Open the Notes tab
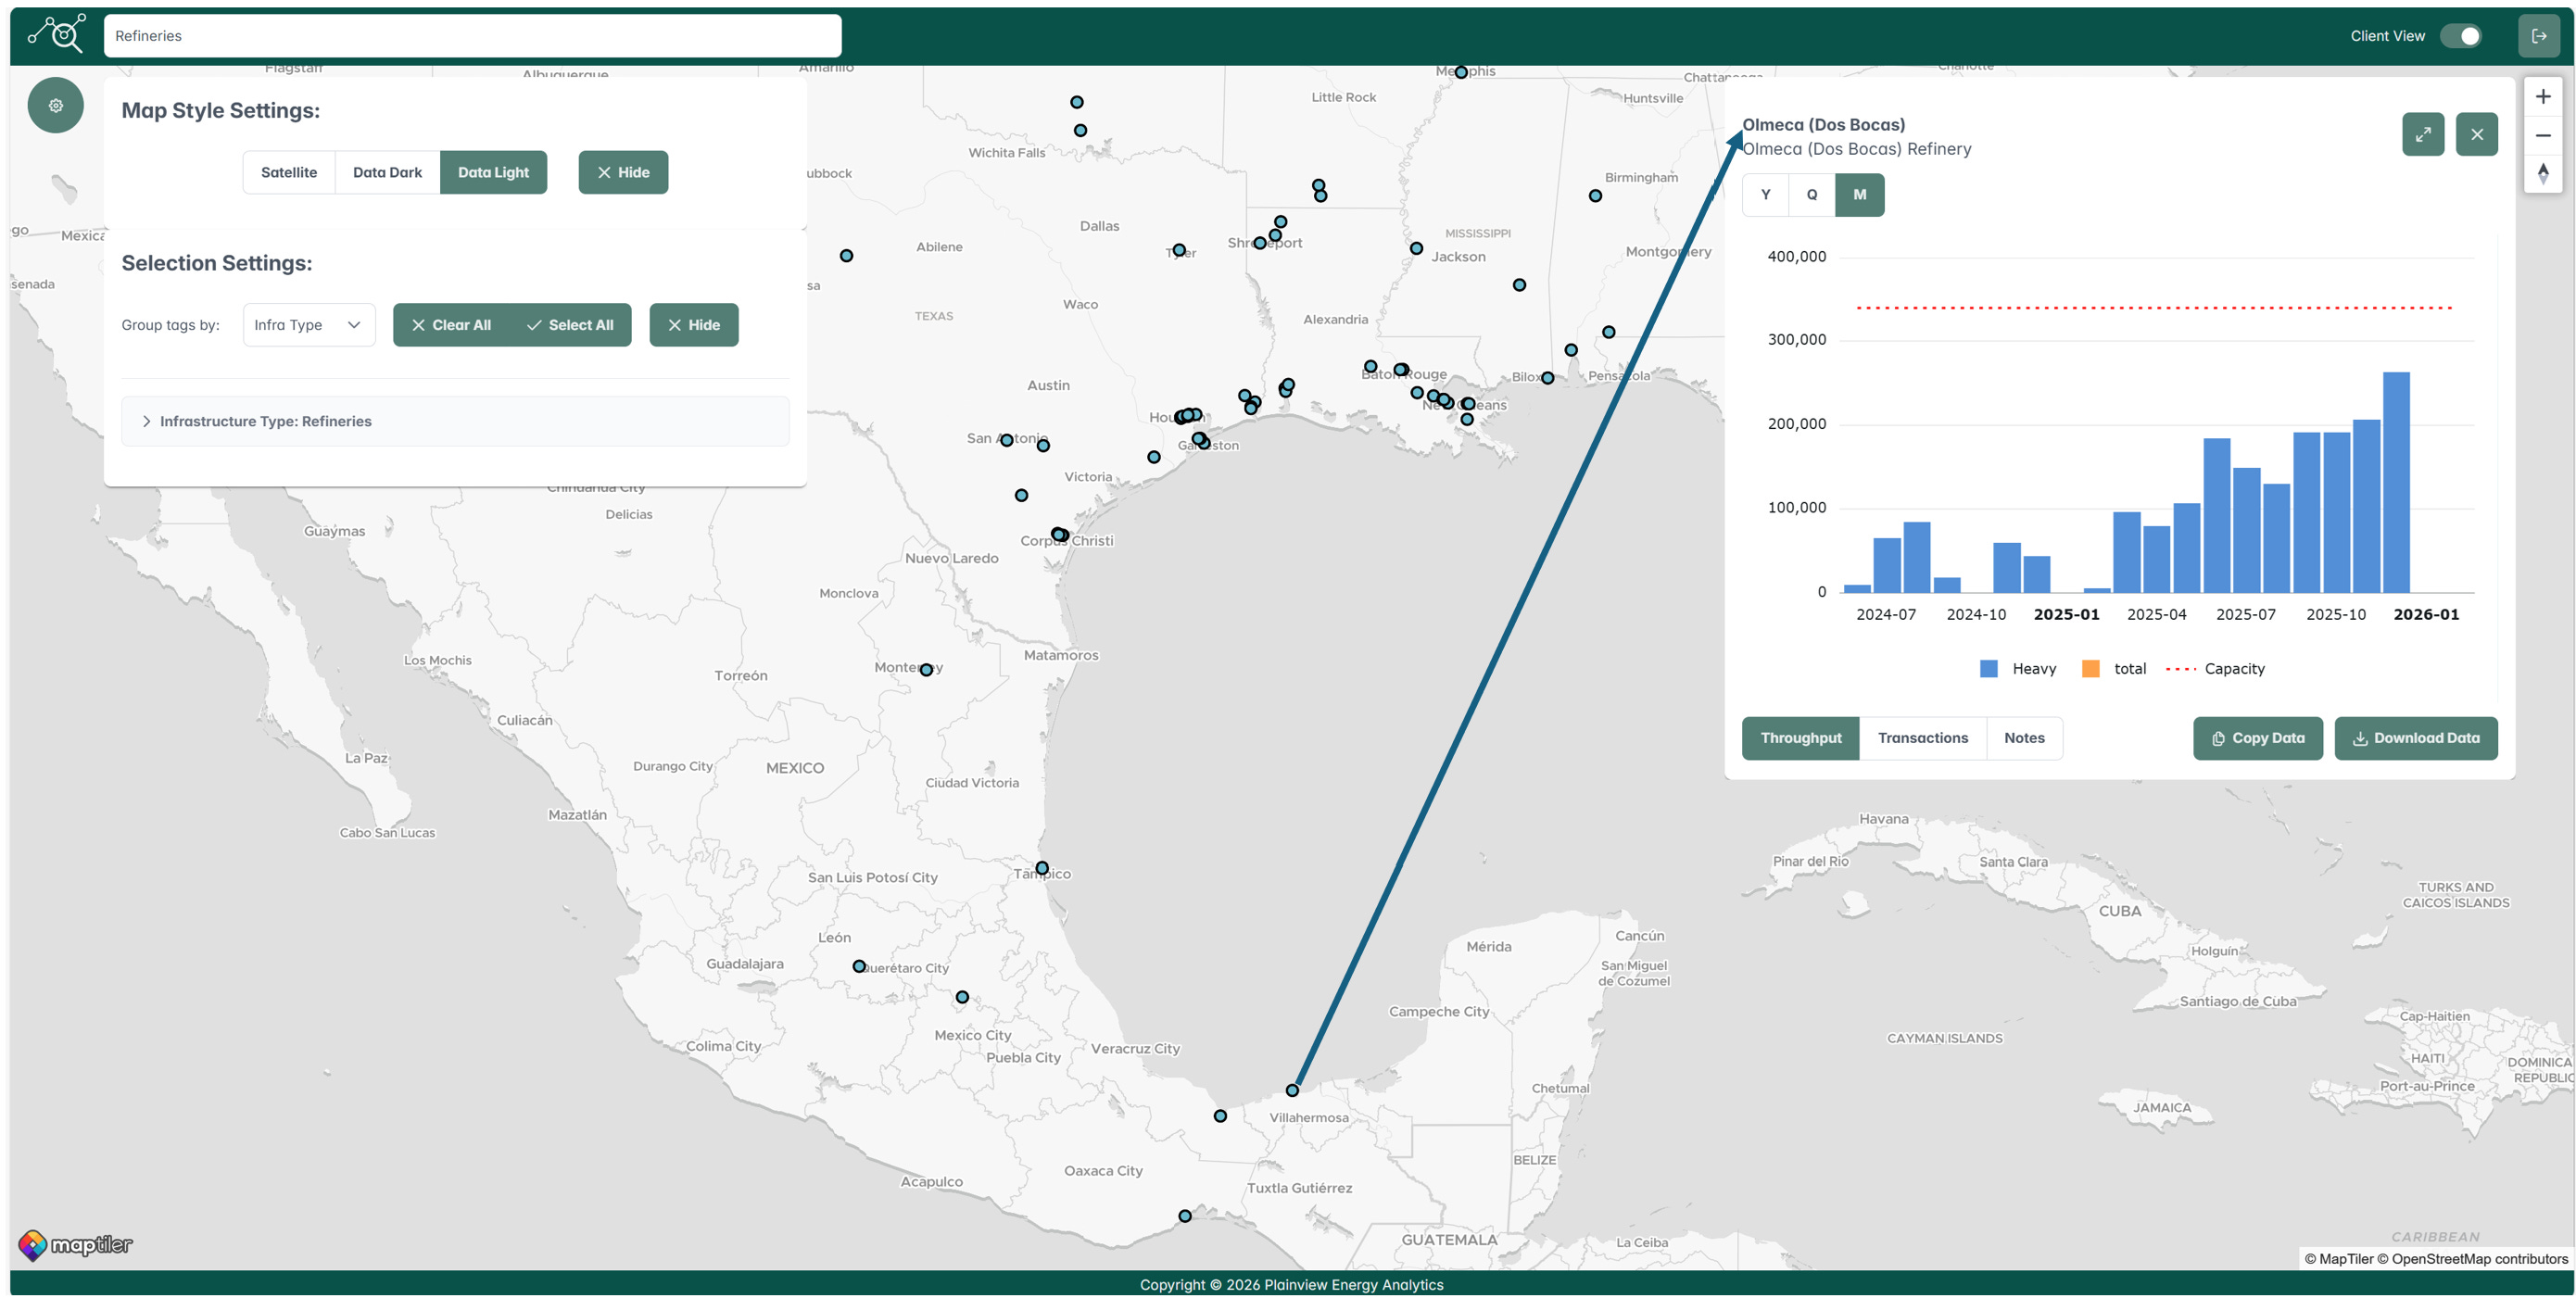Image resolution: width=2576 pixels, height=1298 pixels. click(2023, 738)
